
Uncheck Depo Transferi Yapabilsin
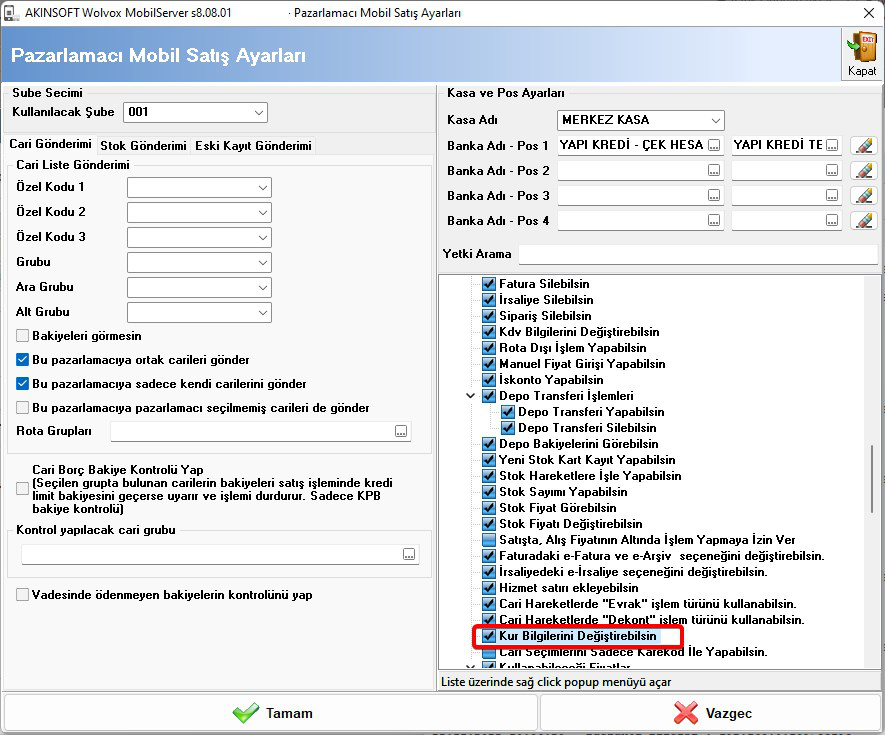tap(508, 412)
